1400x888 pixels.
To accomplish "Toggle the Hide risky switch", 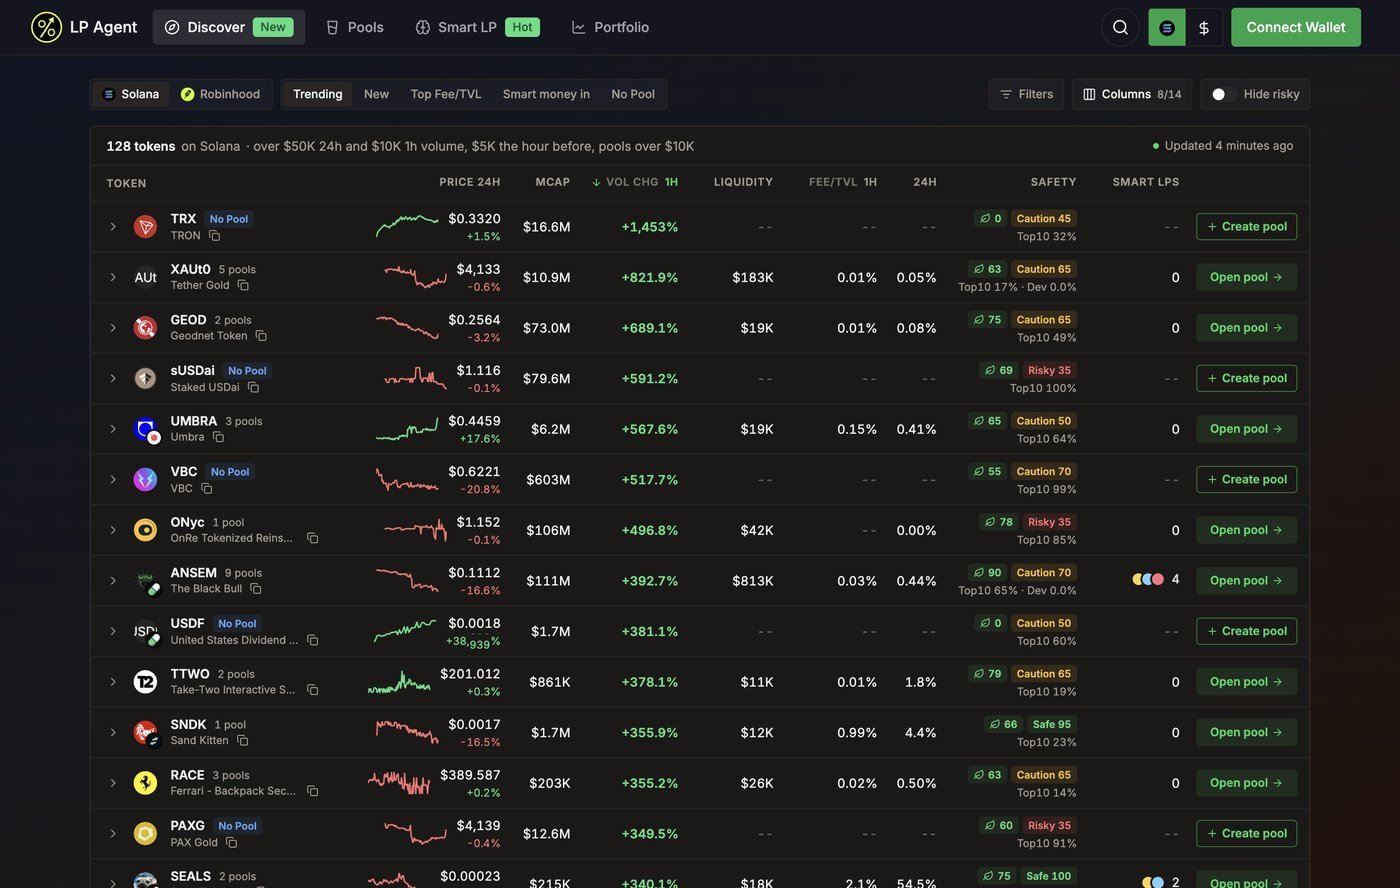I will (x=1224, y=94).
